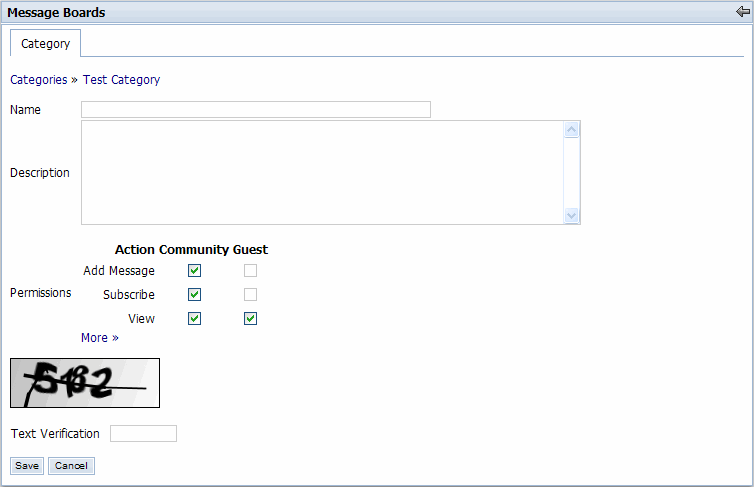754x487 pixels.
Task: Disable Guest View permission checkbox
Action: 251,318
